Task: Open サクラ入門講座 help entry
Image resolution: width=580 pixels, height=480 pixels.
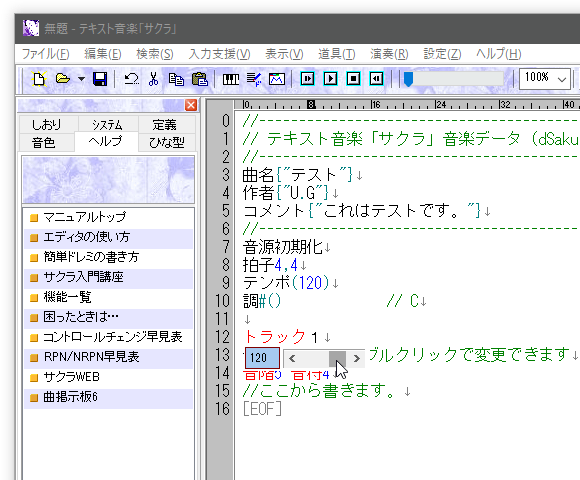Action: click(x=109, y=277)
